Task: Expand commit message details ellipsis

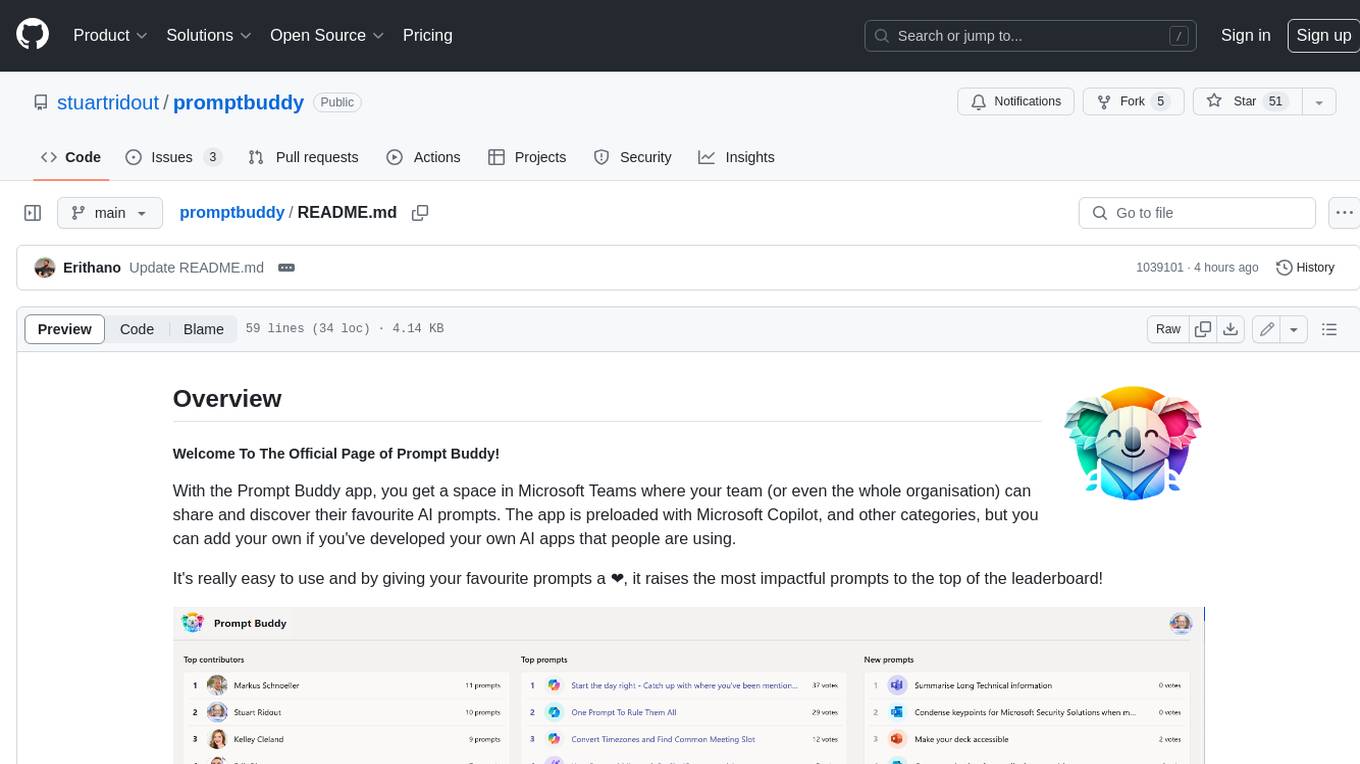Action: click(x=286, y=268)
